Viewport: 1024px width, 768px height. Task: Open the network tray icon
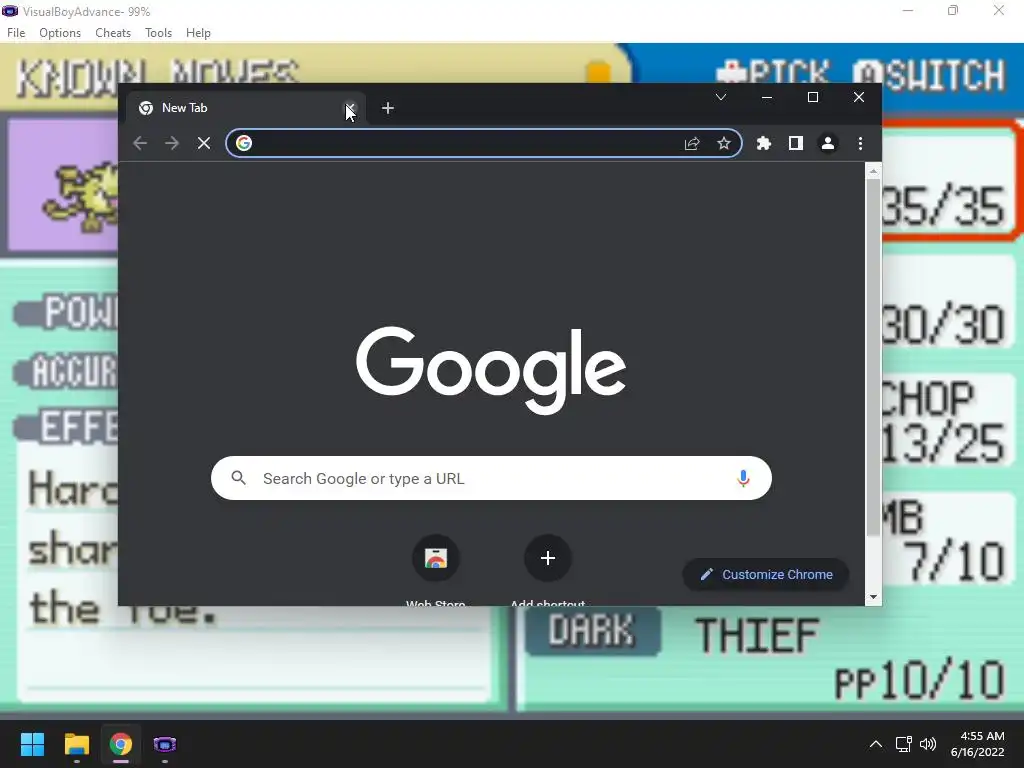(903, 744)
